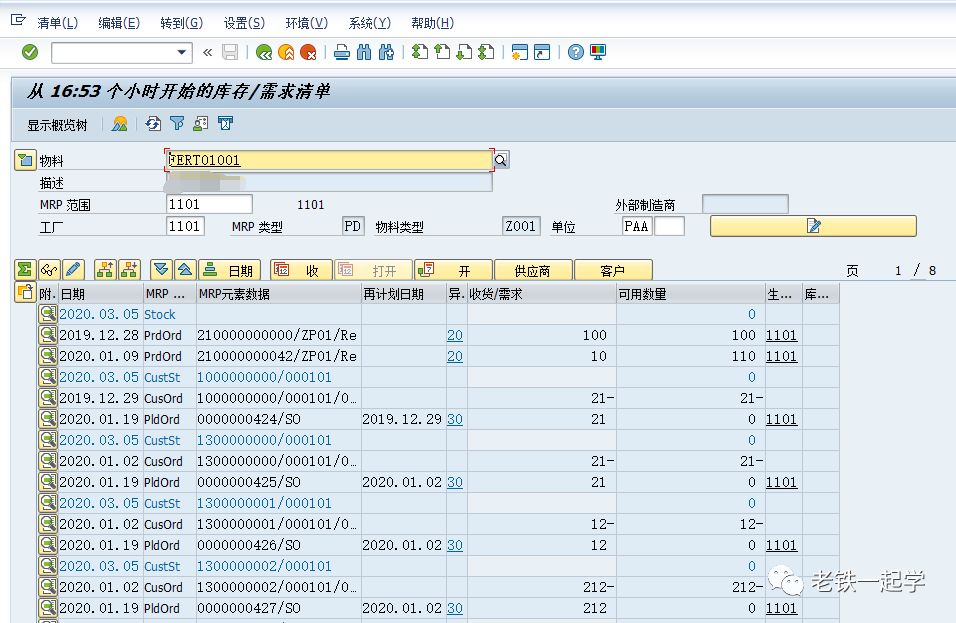Image resolution: width=956 pixels, height=623 pixels.
Task: Click the 物料 material field containing FERT01001
Action: coord(329,160)
